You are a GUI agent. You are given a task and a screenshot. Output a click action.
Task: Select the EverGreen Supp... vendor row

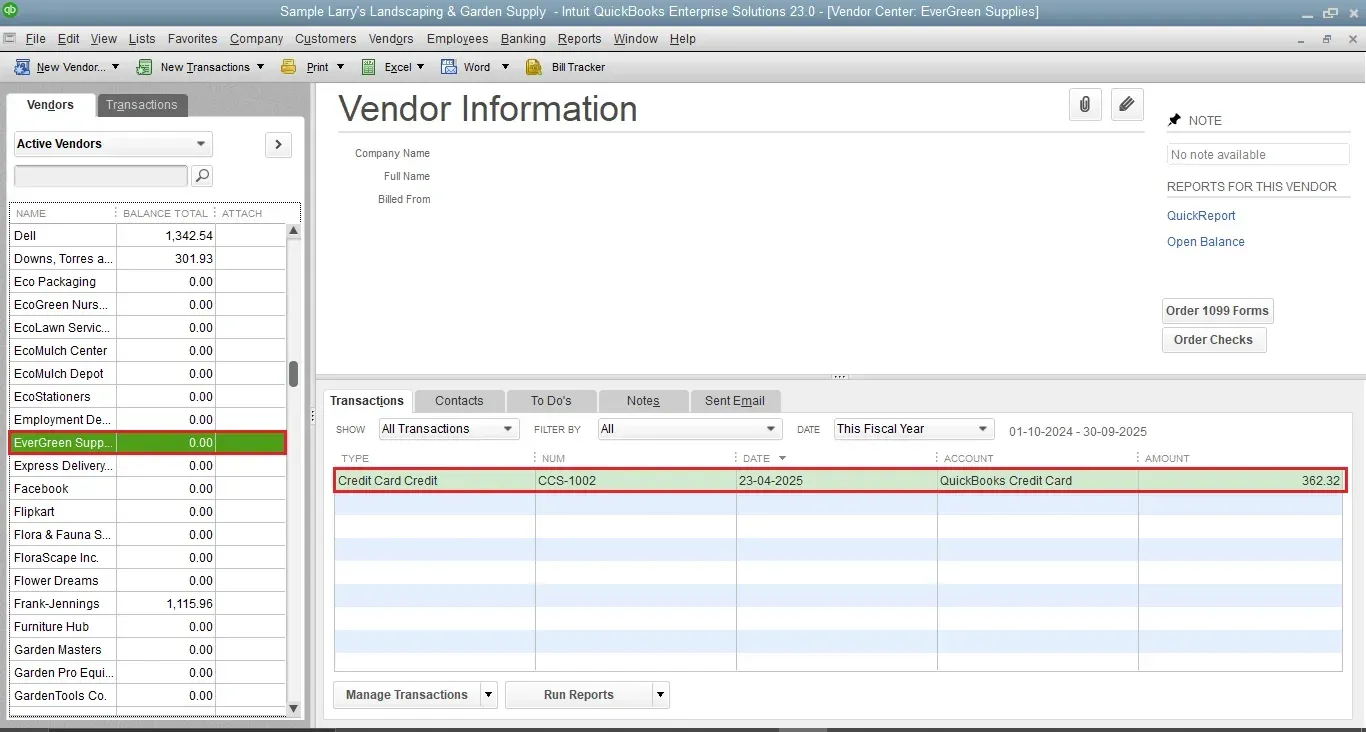point(148,443)
